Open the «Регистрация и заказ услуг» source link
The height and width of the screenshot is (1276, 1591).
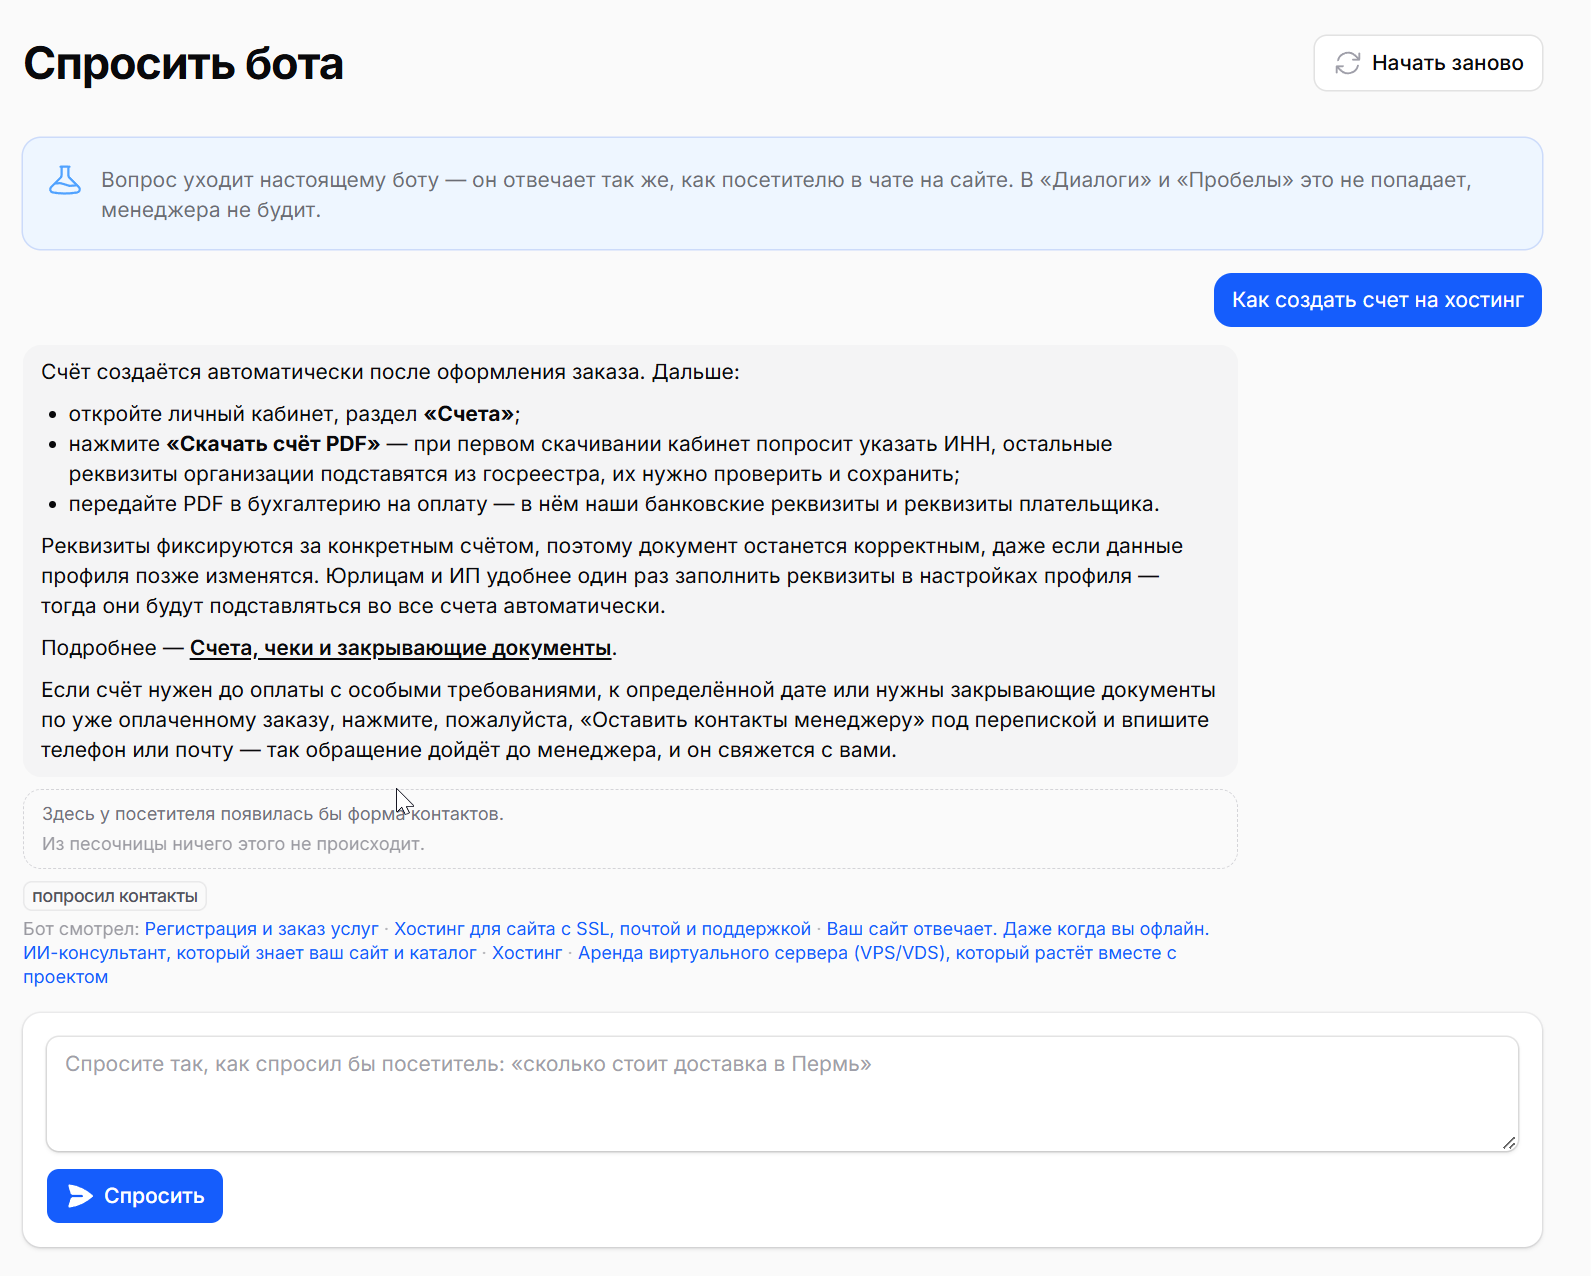pos(262,929)
